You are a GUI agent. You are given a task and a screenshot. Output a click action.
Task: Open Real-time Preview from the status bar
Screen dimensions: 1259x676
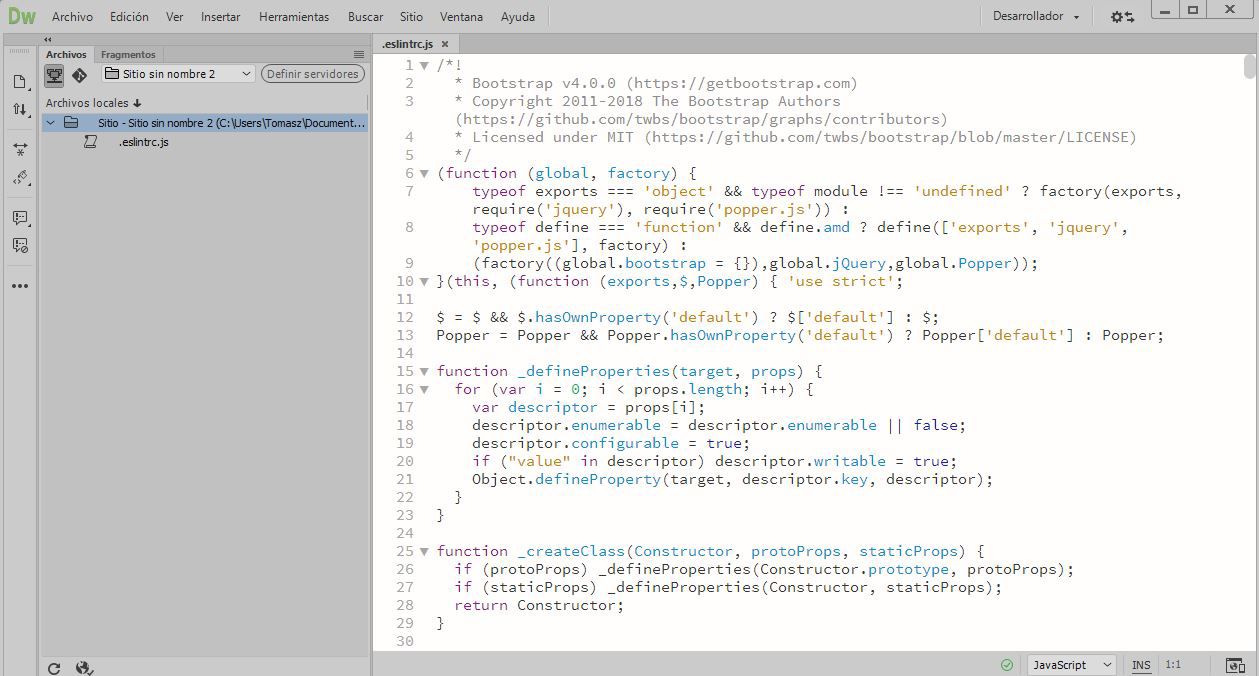tap(1234, 664)
